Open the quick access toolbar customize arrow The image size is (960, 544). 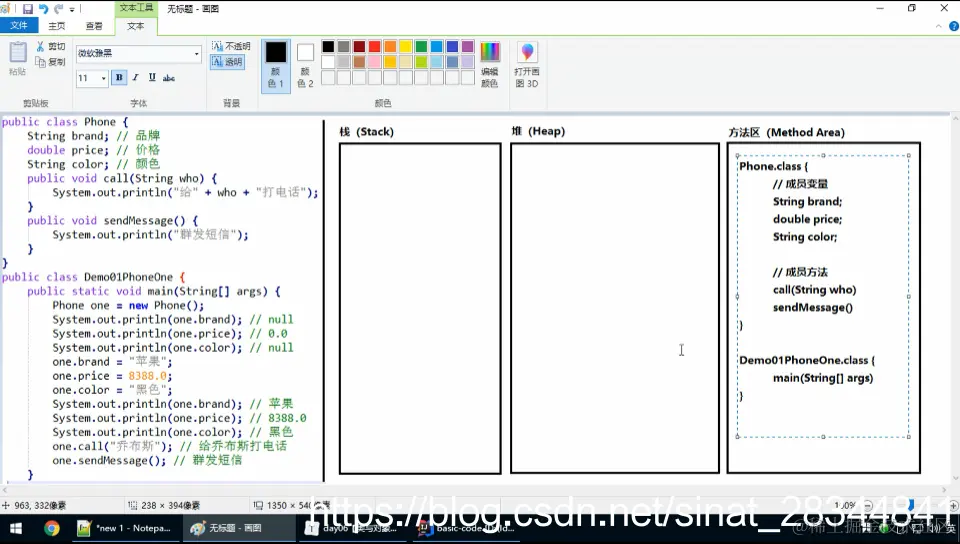pyautogui.click(x=72, y=9)
